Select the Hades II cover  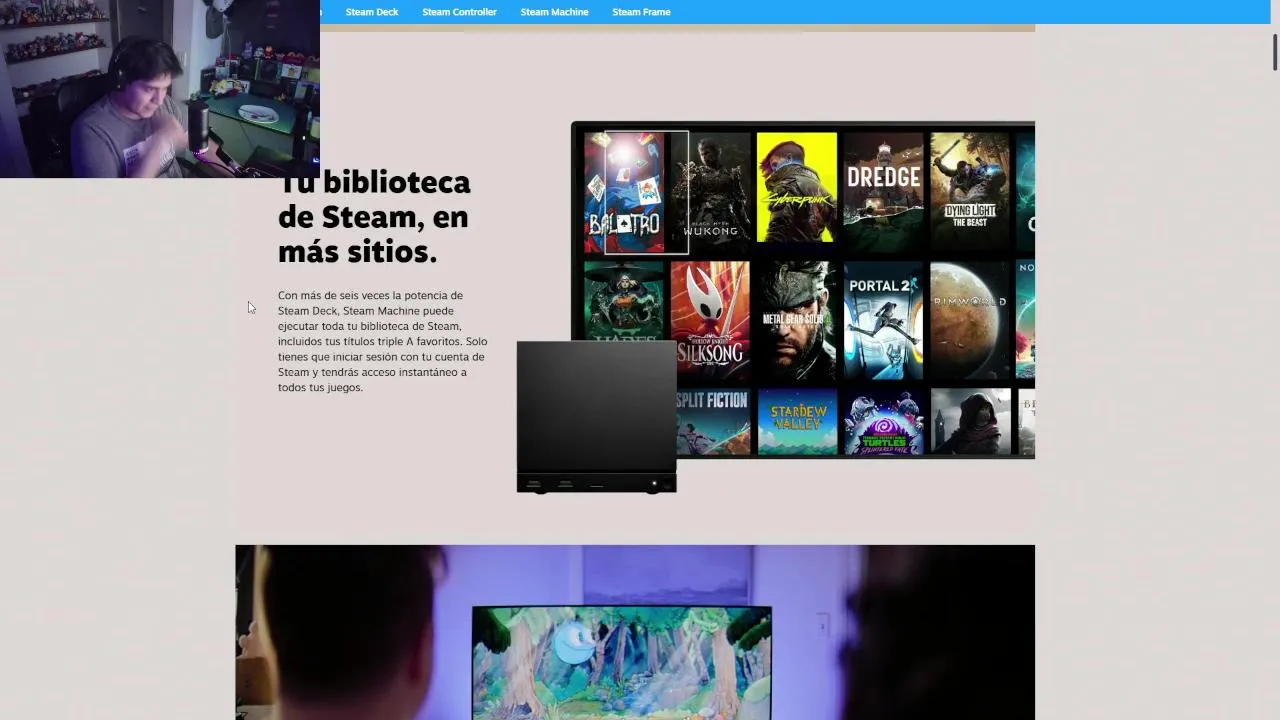point(624,301)
